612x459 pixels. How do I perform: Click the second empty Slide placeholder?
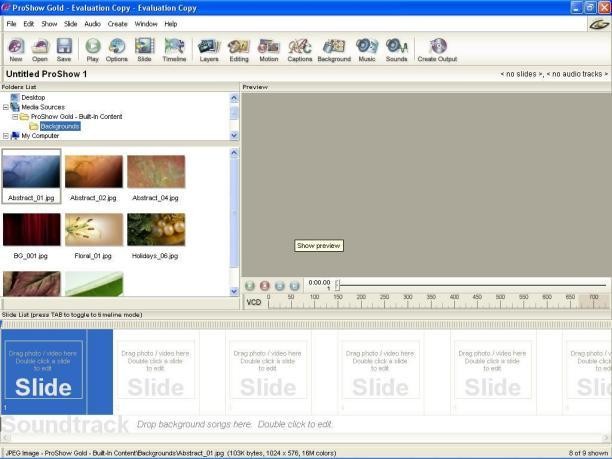(156, 370)
